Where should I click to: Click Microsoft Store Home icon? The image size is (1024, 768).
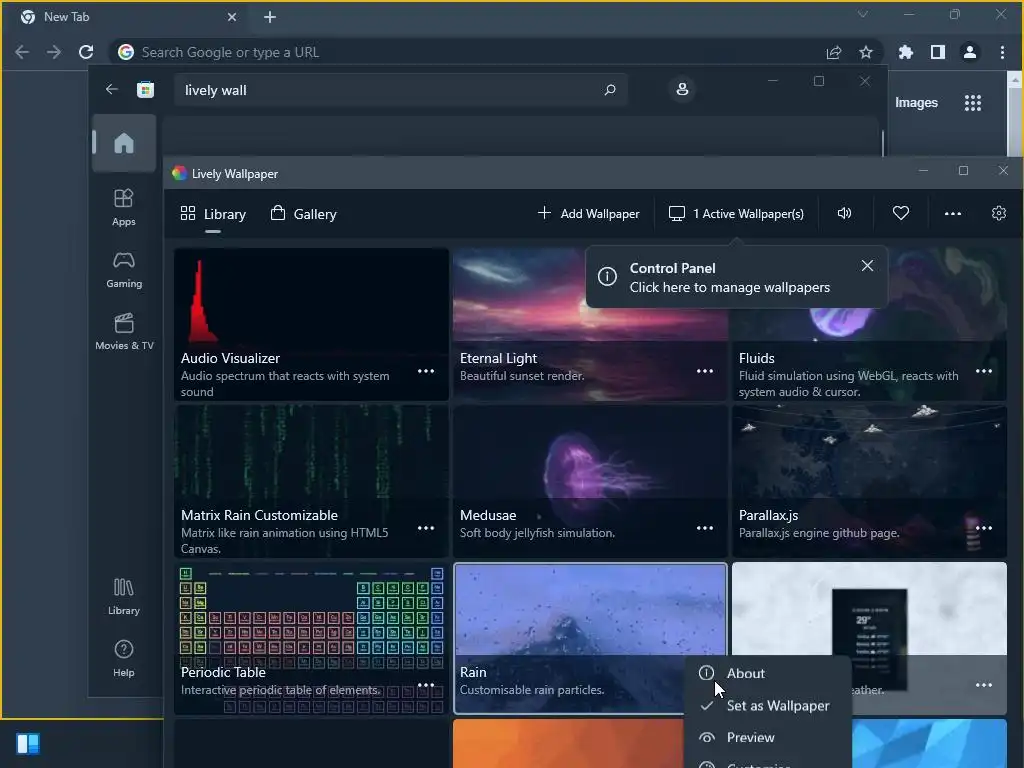click(x=123, y=143)
